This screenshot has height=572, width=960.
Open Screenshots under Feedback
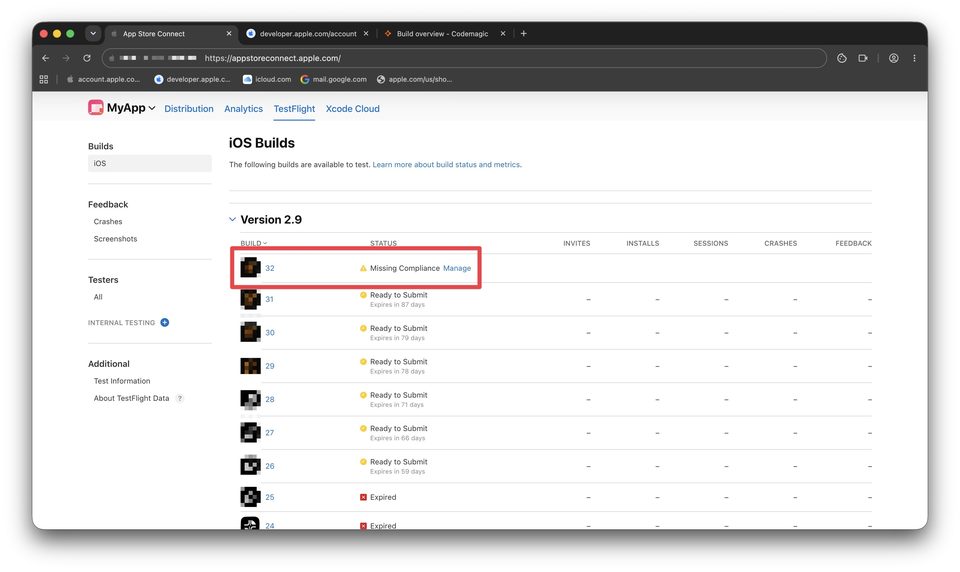pyautogui.click(x=115, y=239)
